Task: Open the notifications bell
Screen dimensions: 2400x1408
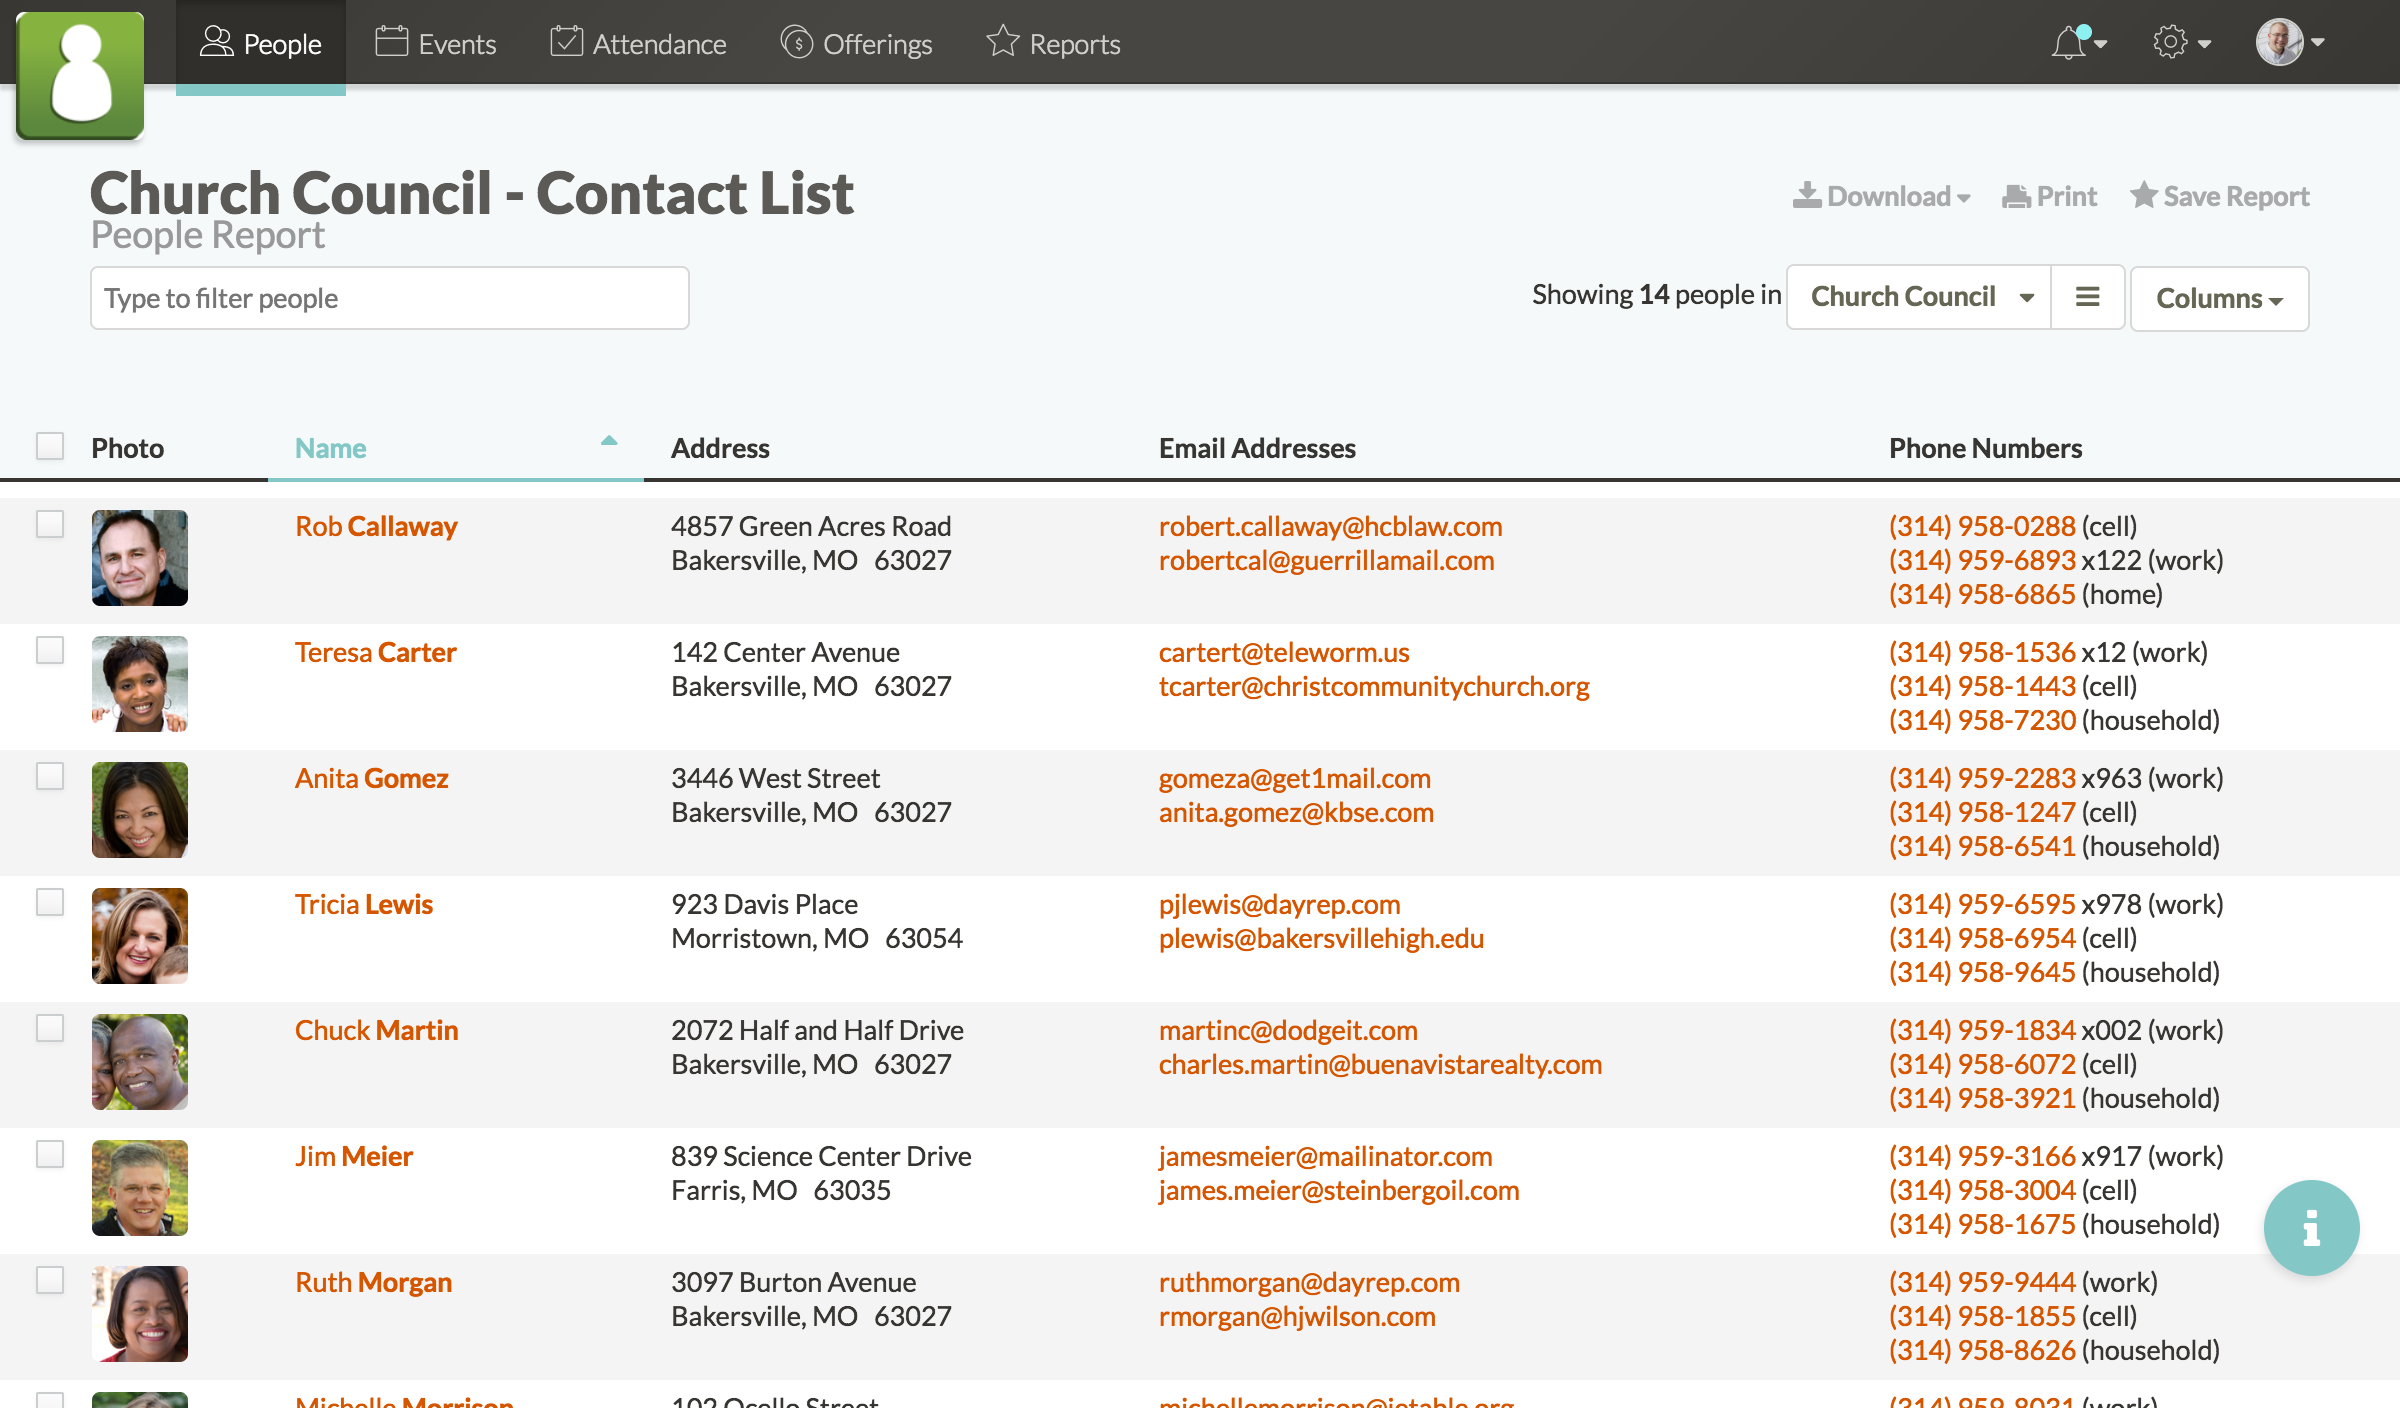Action: (x=2078, y=43)
